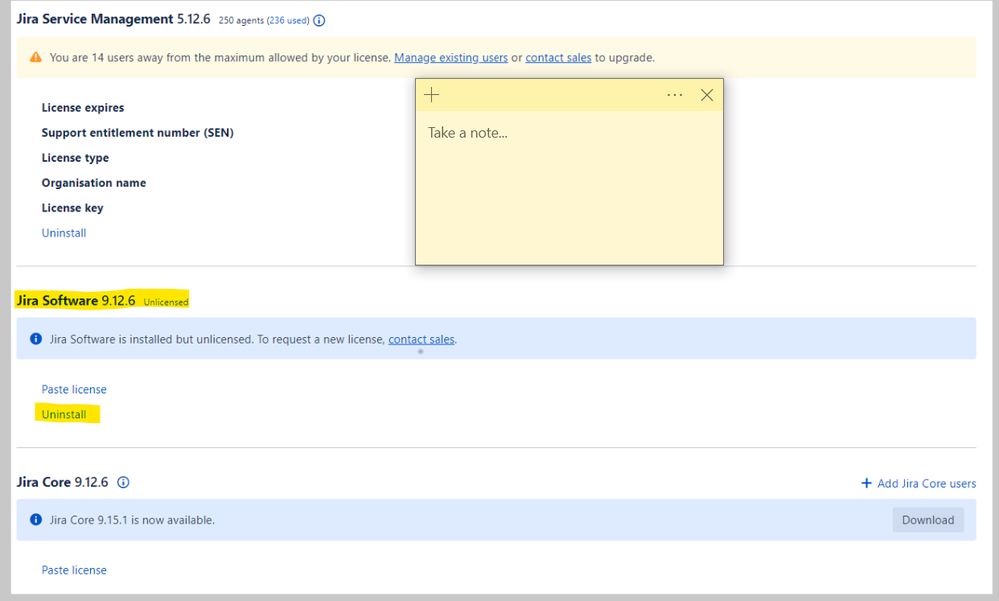
Task: Click the Add Jira Core users link
Action: [918, 483]
